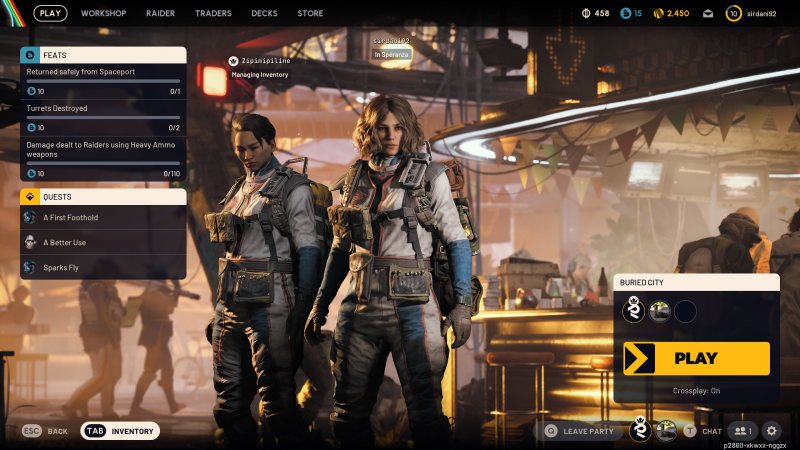Viewport: 800px width, 450px height.
Task: Click the settings gear icon
Action: pos(771,431)
